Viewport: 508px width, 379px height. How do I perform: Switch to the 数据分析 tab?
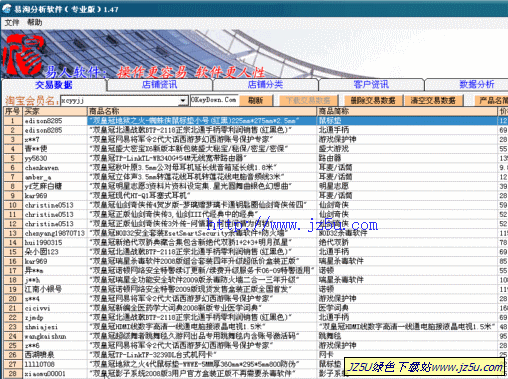click(477, 85)
